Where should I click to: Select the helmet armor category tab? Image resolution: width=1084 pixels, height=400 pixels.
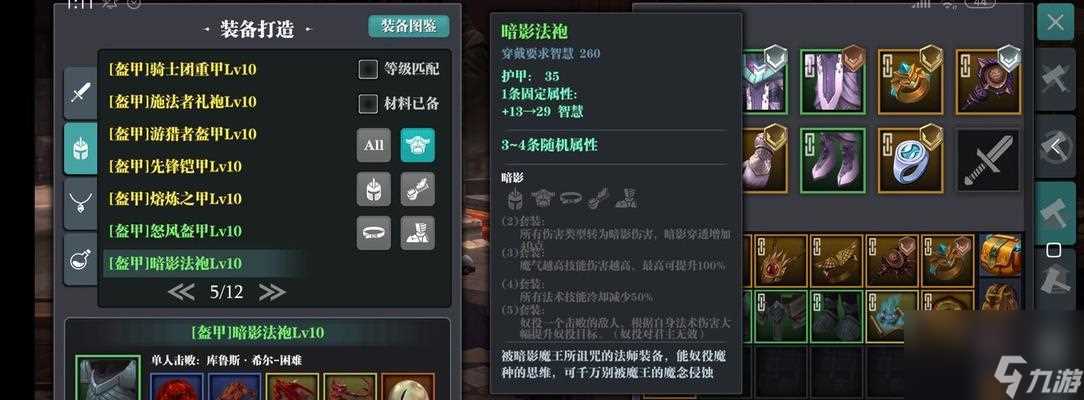pos(80,148)
